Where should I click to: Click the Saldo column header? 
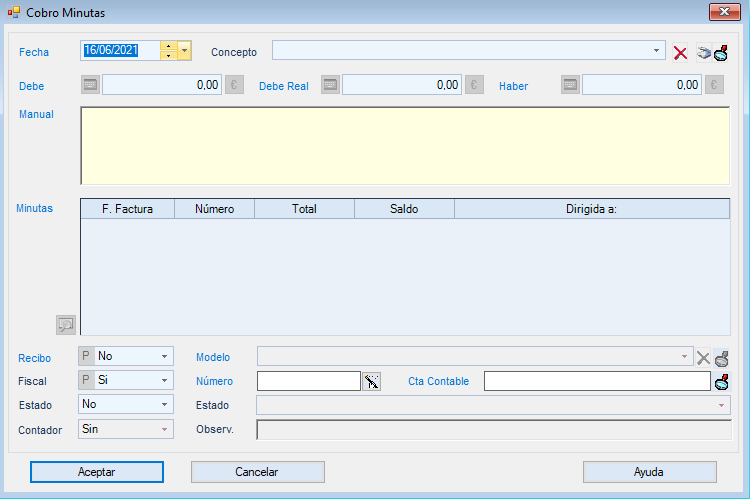click(404, 209)
